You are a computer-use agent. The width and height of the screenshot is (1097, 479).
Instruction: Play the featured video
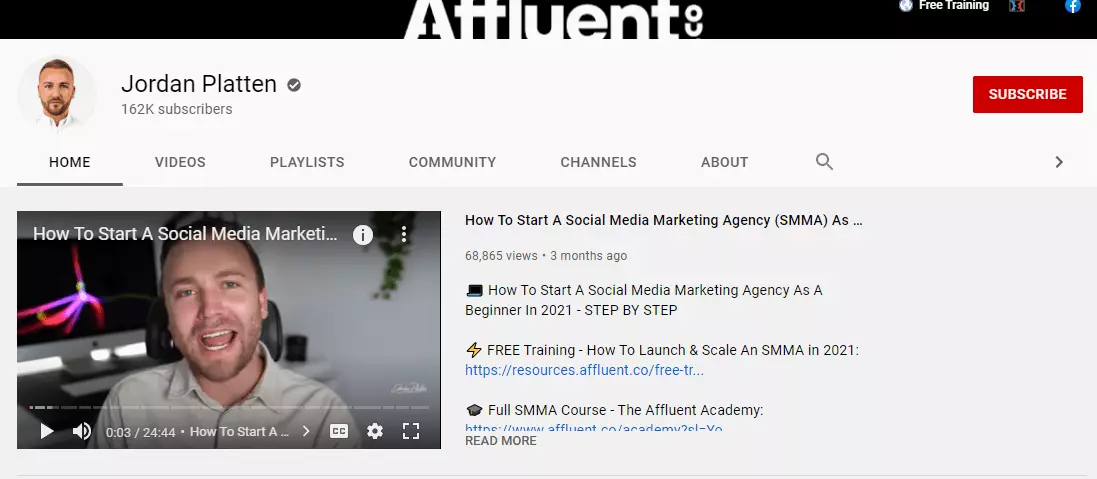click(47, 431)
